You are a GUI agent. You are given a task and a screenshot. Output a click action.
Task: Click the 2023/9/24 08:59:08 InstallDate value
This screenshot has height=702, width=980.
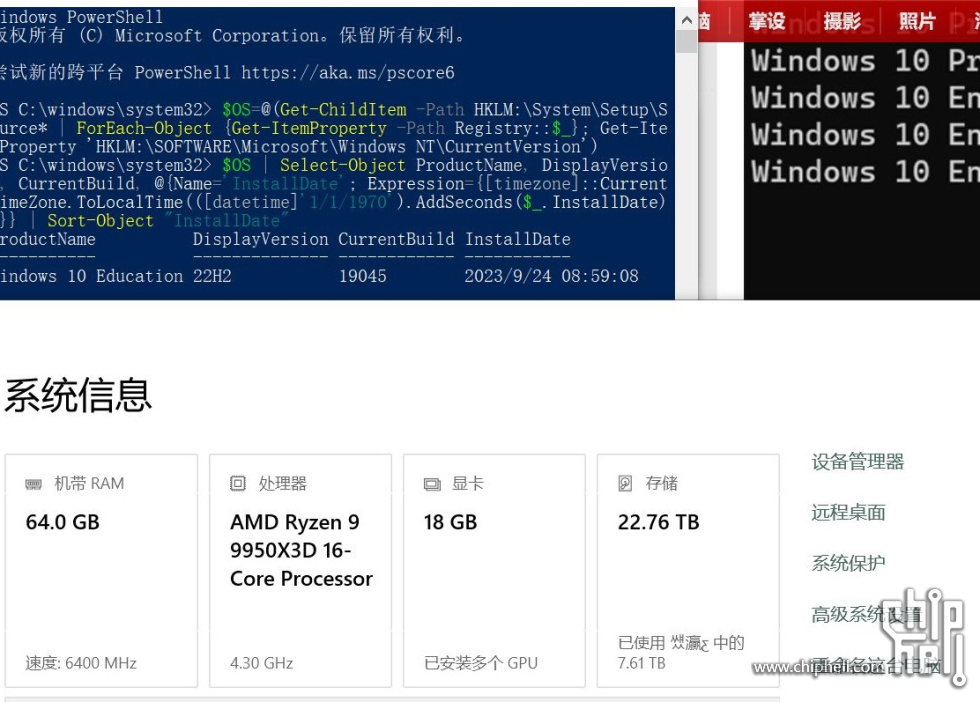coord(551,276)
